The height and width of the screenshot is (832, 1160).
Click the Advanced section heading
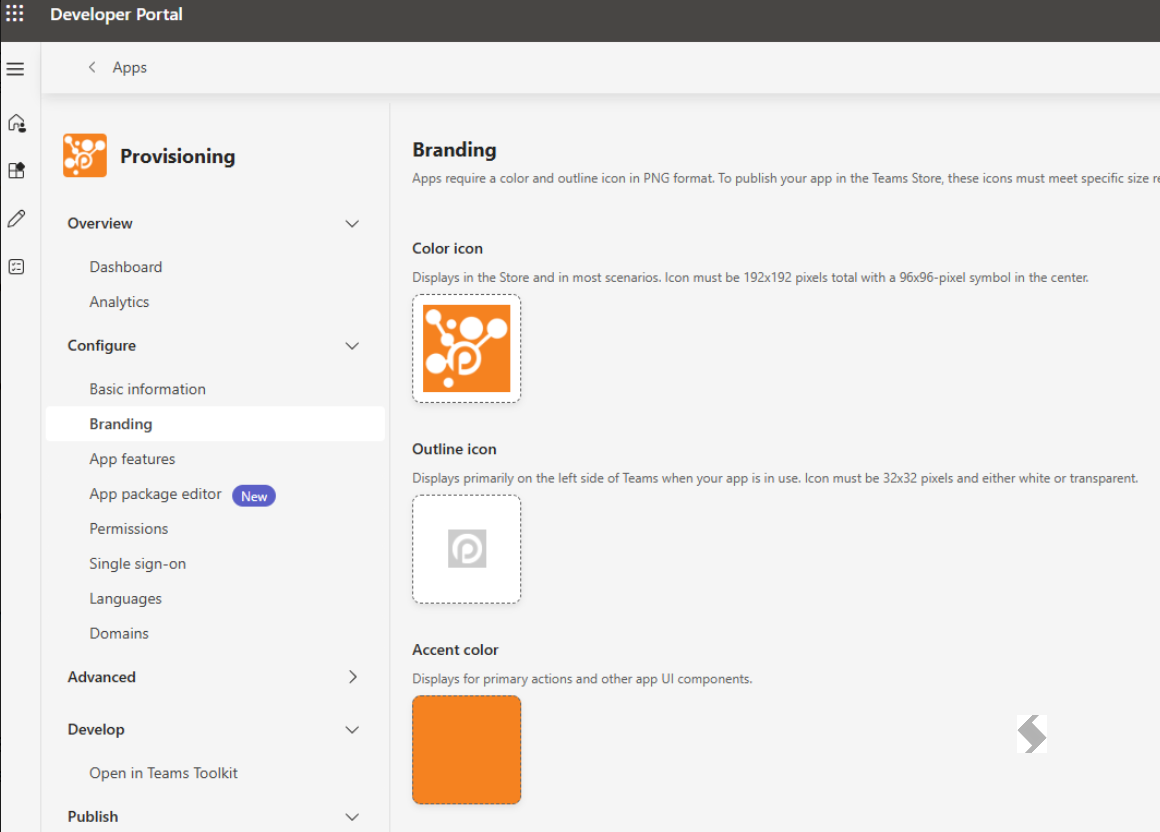pos(101,677)
